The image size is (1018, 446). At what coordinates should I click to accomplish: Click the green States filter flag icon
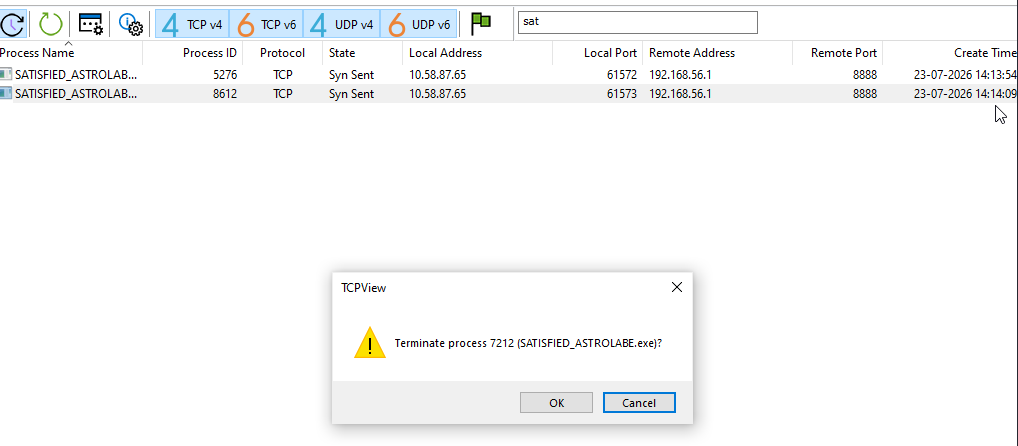[x=480, y=24]
